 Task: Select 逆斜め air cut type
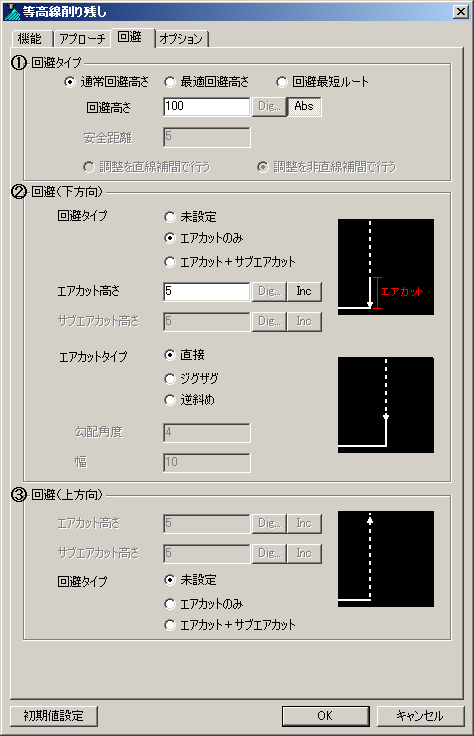190,400
